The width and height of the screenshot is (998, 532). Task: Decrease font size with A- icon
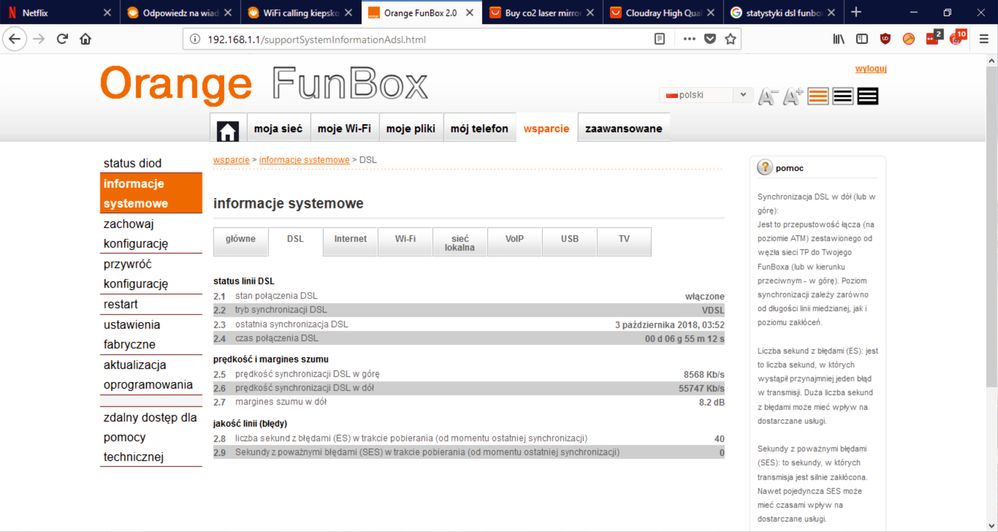pyautogui.click(x=768, y=96)
